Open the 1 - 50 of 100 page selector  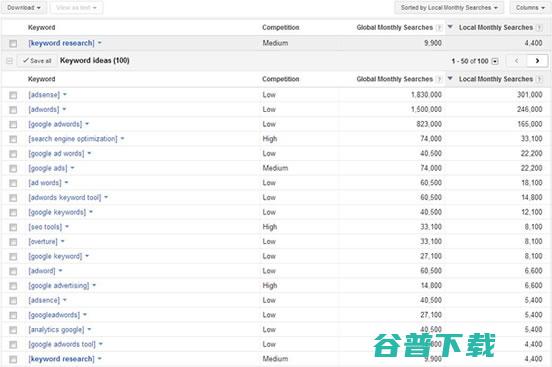pos(495,61)
